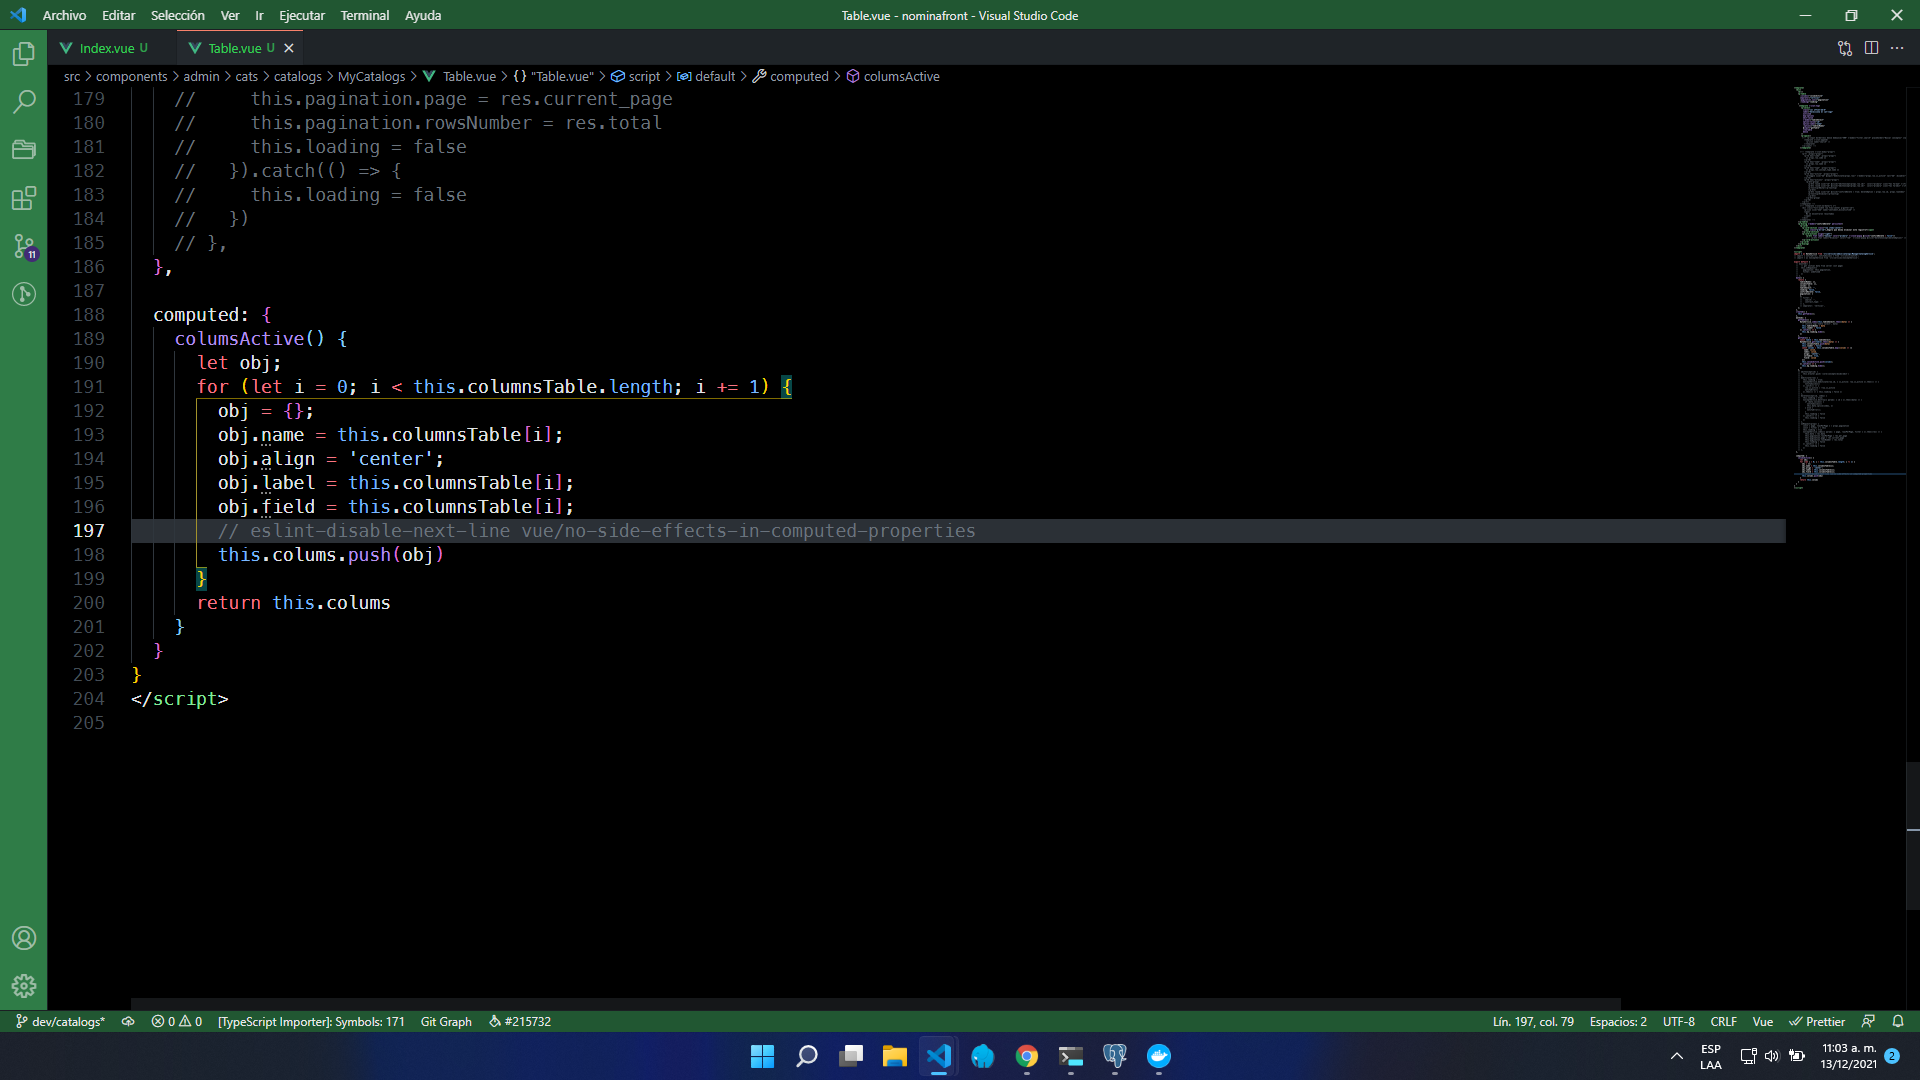The image size is (1920, 1080).
Task: Expand the script breadcrumb
Action: [x=636, y=77]
